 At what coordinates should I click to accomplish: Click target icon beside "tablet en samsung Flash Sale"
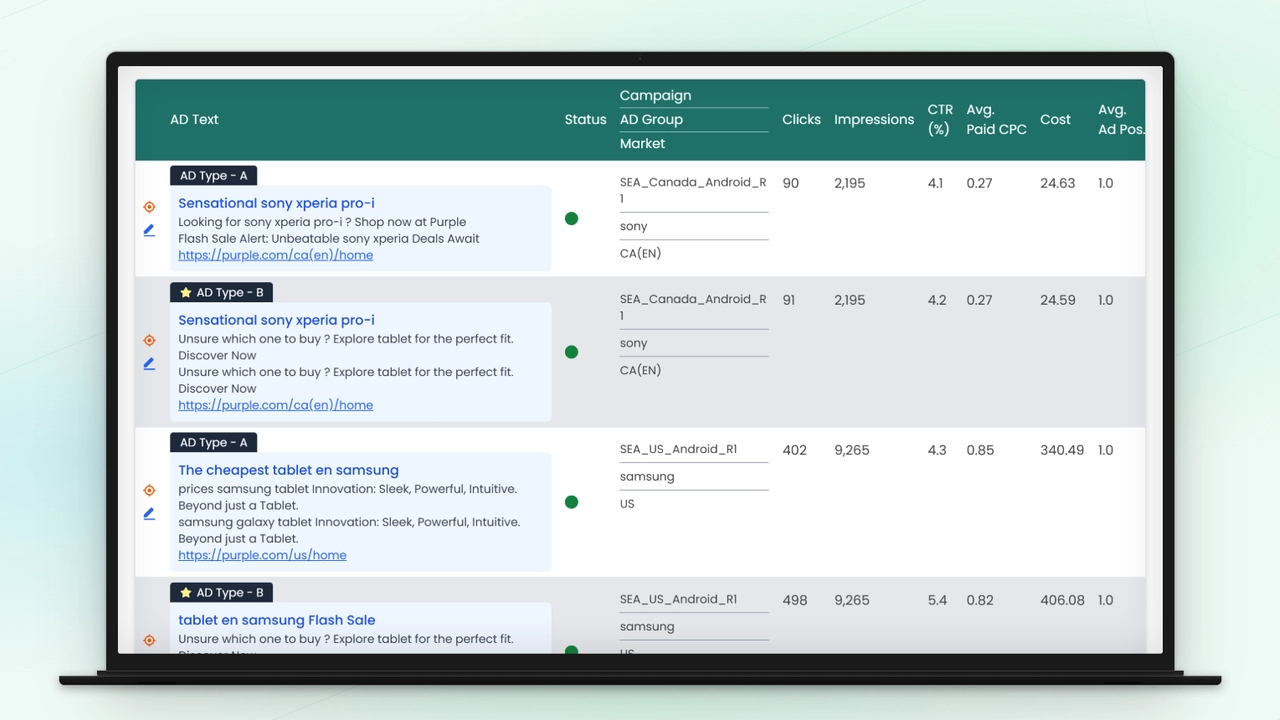click(149, 640)
